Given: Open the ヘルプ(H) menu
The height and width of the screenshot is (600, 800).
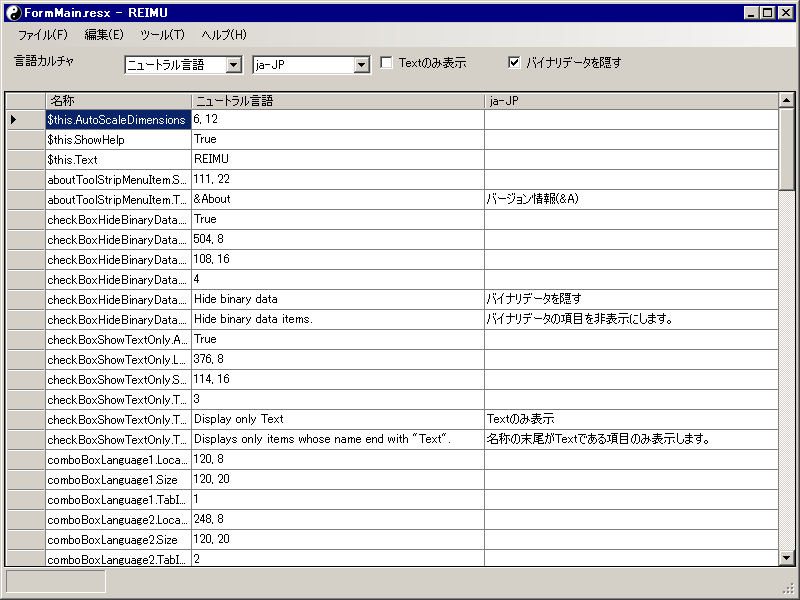Looking at the screenshot, I should [x=223, y=35].
